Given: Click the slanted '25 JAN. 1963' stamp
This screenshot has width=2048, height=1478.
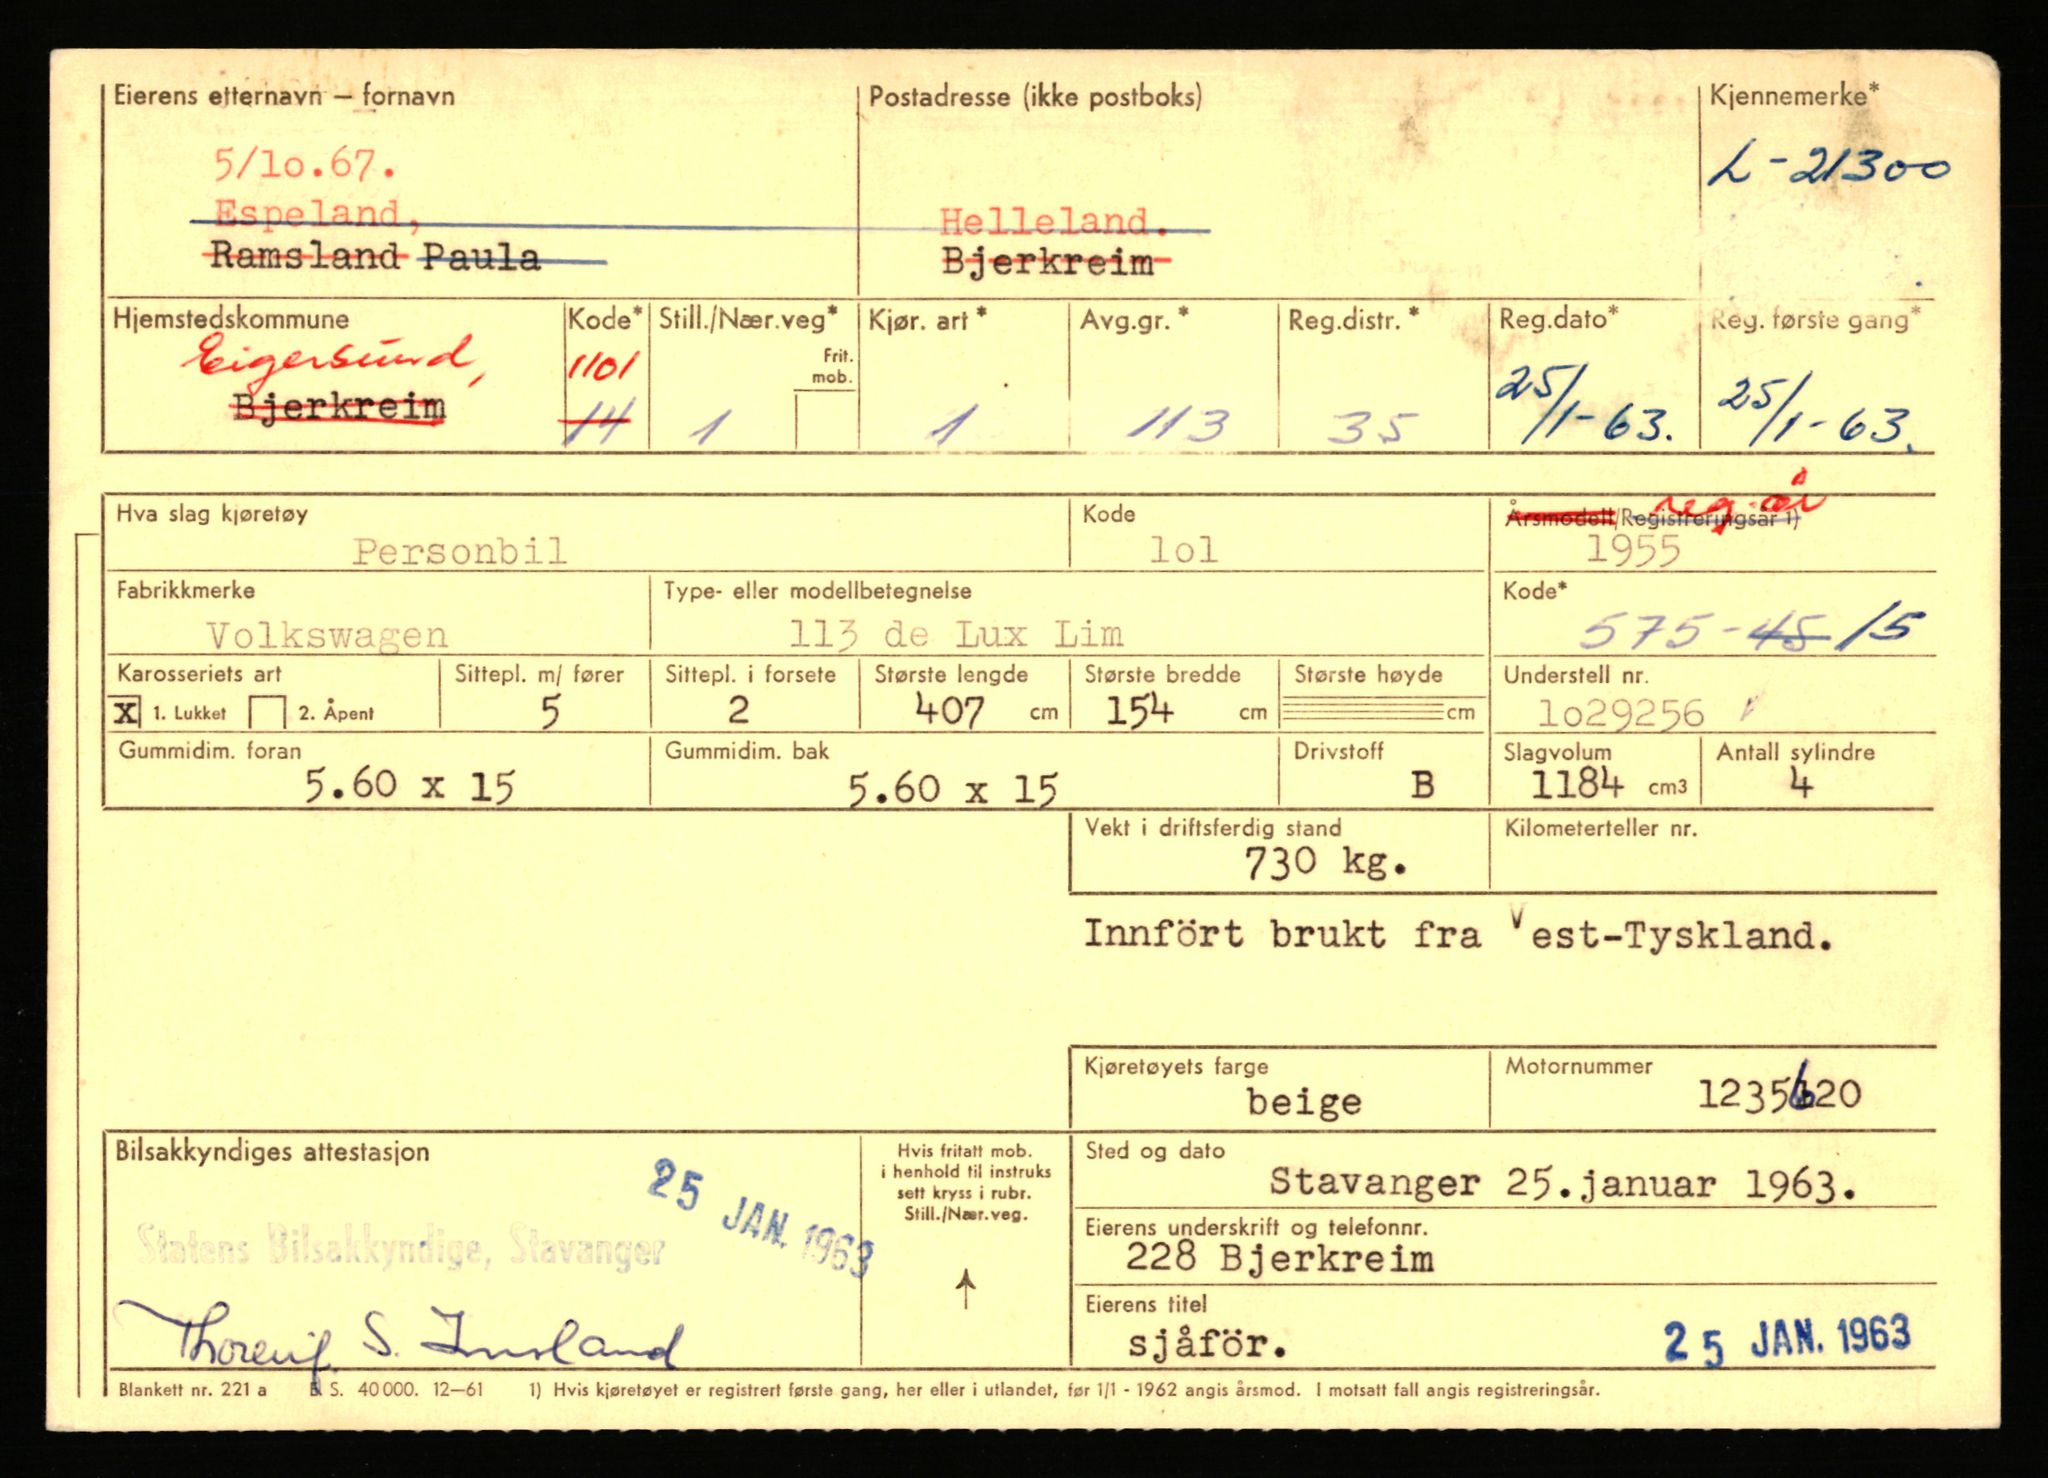Looking at the screenshot, I should point(761,1217).
